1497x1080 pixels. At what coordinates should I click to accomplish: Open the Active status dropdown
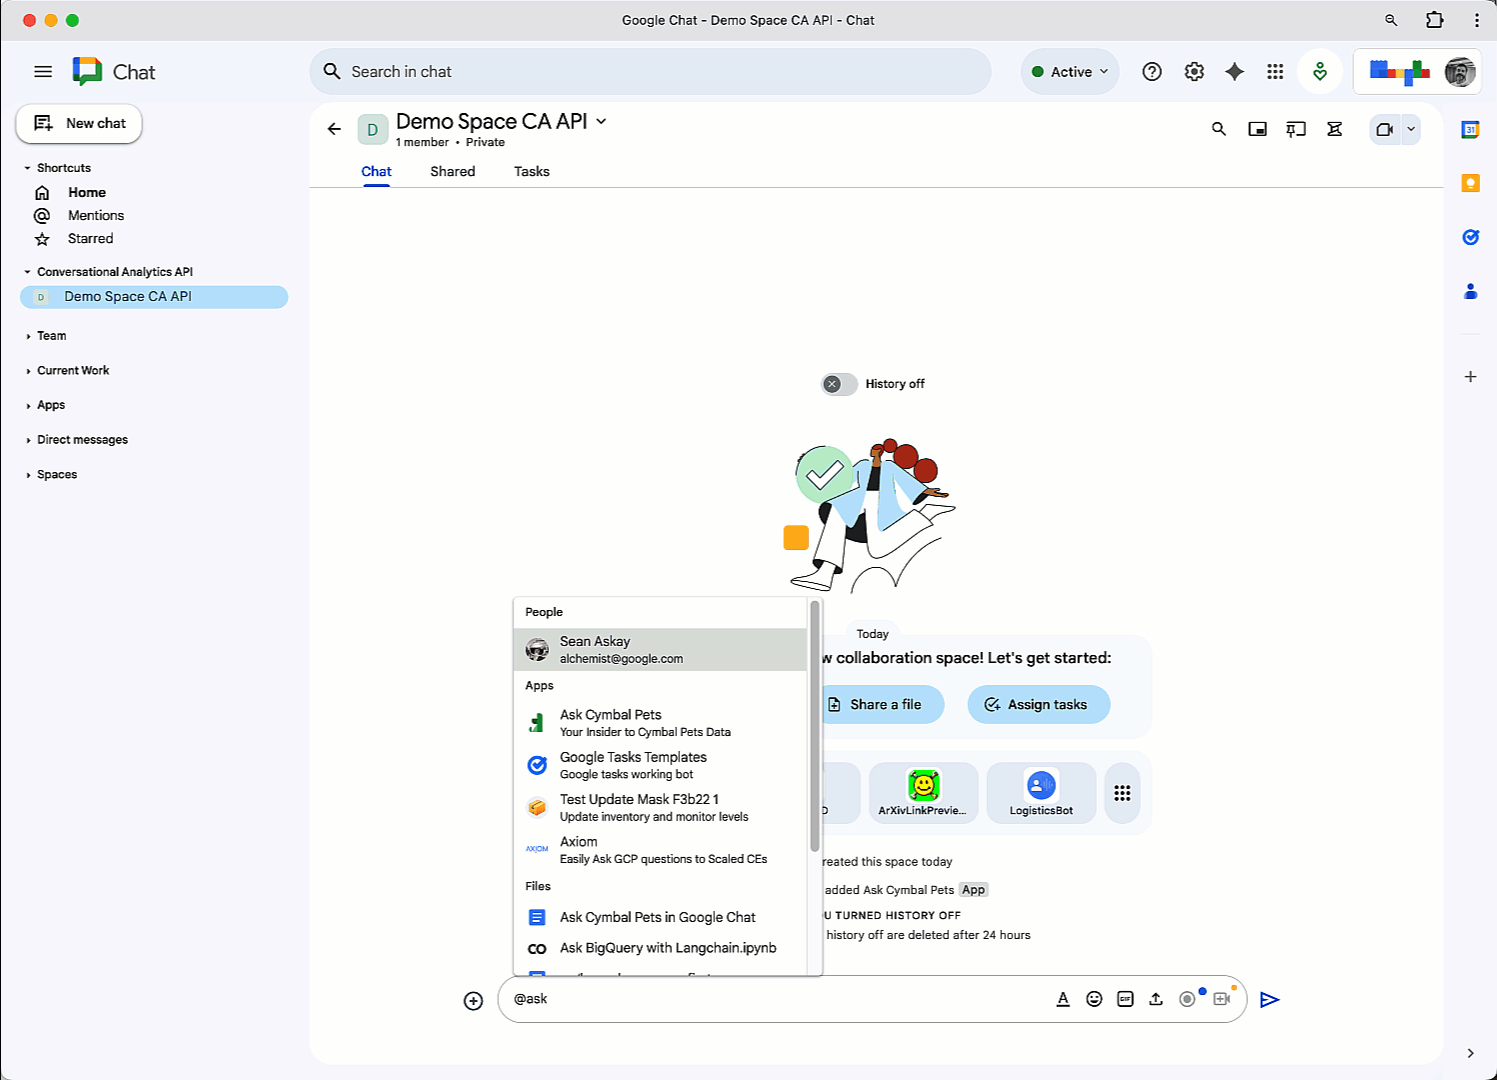coord(1070,72)
